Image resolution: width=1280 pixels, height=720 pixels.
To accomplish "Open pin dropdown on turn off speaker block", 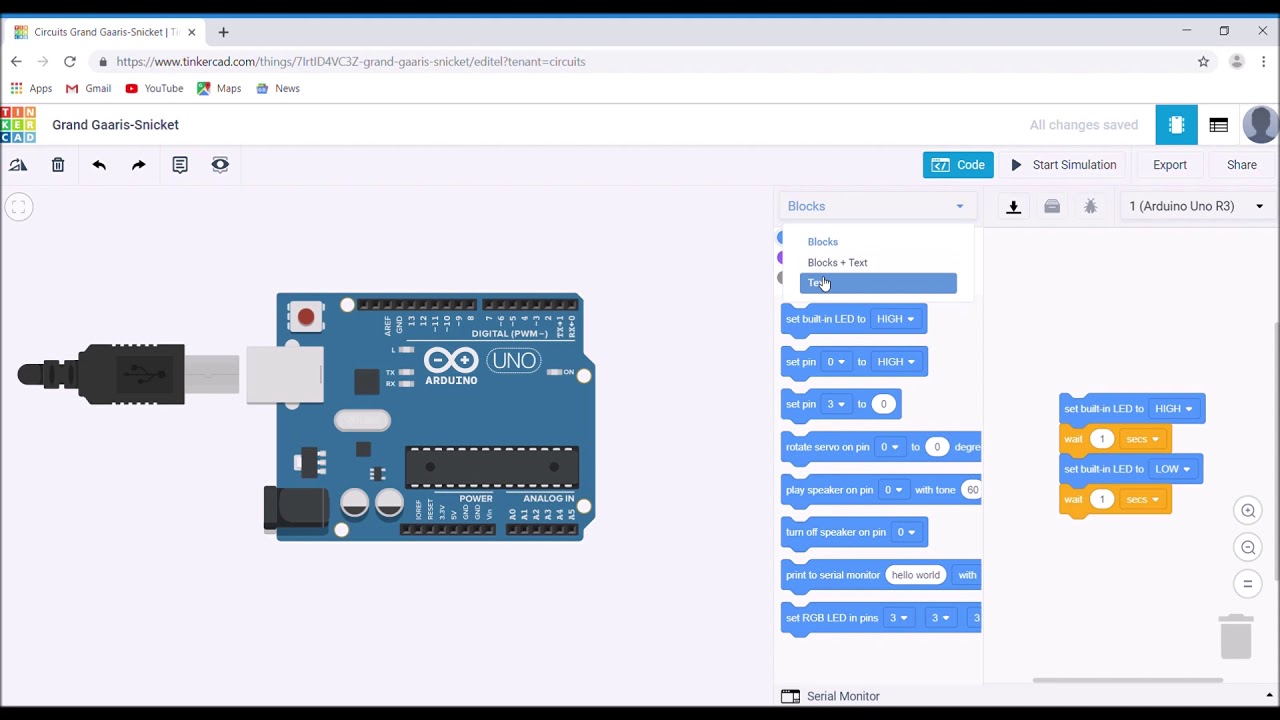I will (x=906, y=532).
